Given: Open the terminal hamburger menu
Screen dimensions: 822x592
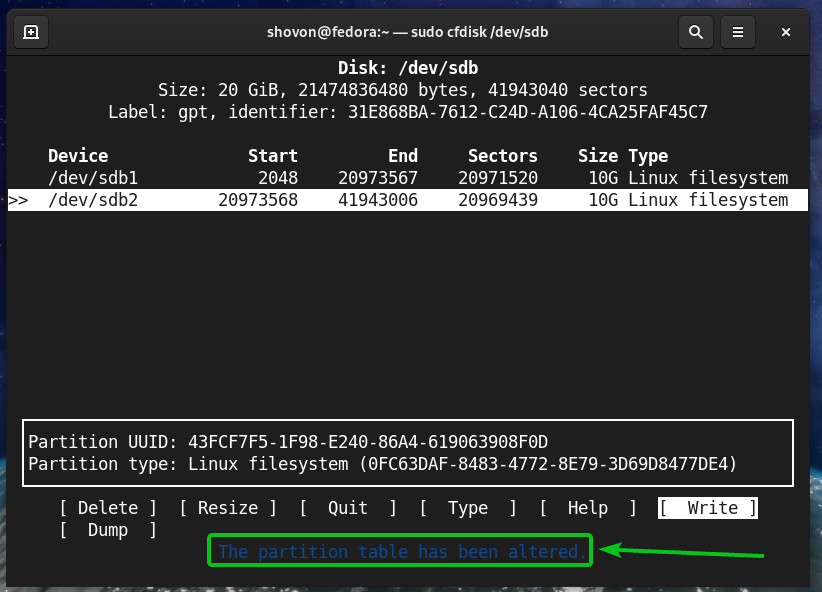Looking at the screenshot, I should [x=740, y=32].
